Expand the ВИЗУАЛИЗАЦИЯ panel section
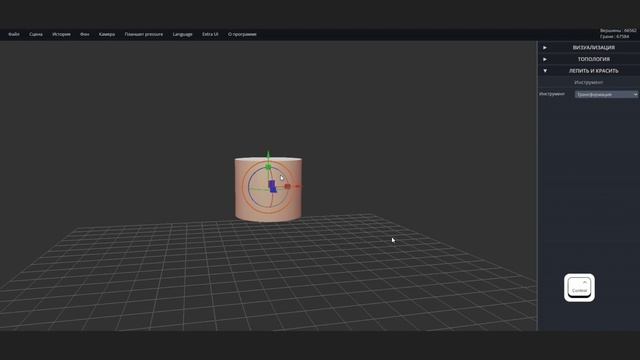Image resolution: width=640 pixels, height=360 pixels. (589, 48)
